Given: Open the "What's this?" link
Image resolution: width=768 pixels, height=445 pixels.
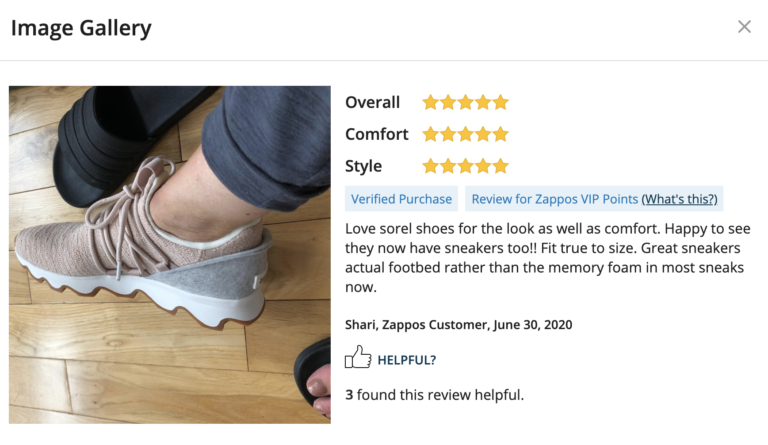Looking at the screenshot, I should click(679, 199).
